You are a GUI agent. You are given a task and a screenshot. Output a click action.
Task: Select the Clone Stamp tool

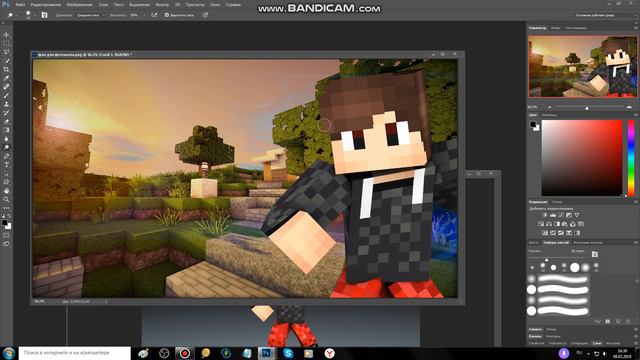coord(6,104)
